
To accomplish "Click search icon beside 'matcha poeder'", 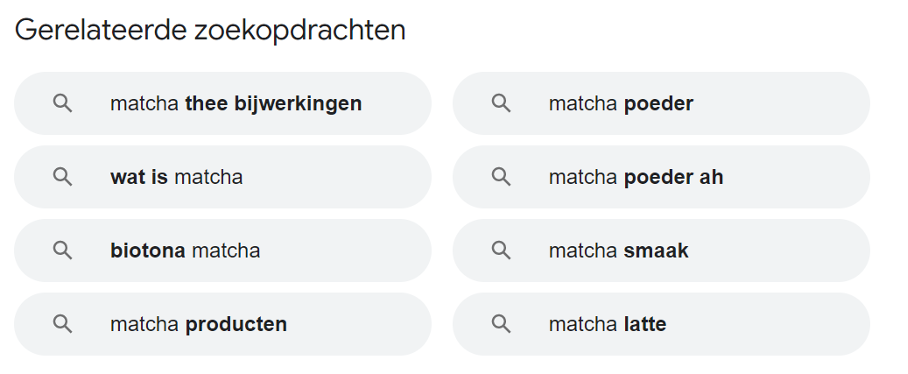I will pos(501,104).
